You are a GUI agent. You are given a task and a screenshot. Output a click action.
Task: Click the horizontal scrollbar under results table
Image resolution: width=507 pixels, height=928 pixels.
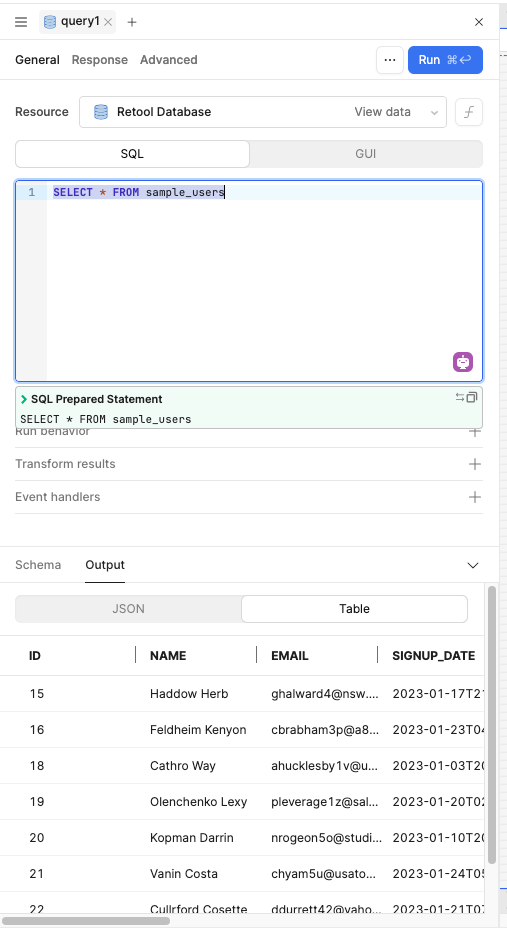[x=86, y=921]
